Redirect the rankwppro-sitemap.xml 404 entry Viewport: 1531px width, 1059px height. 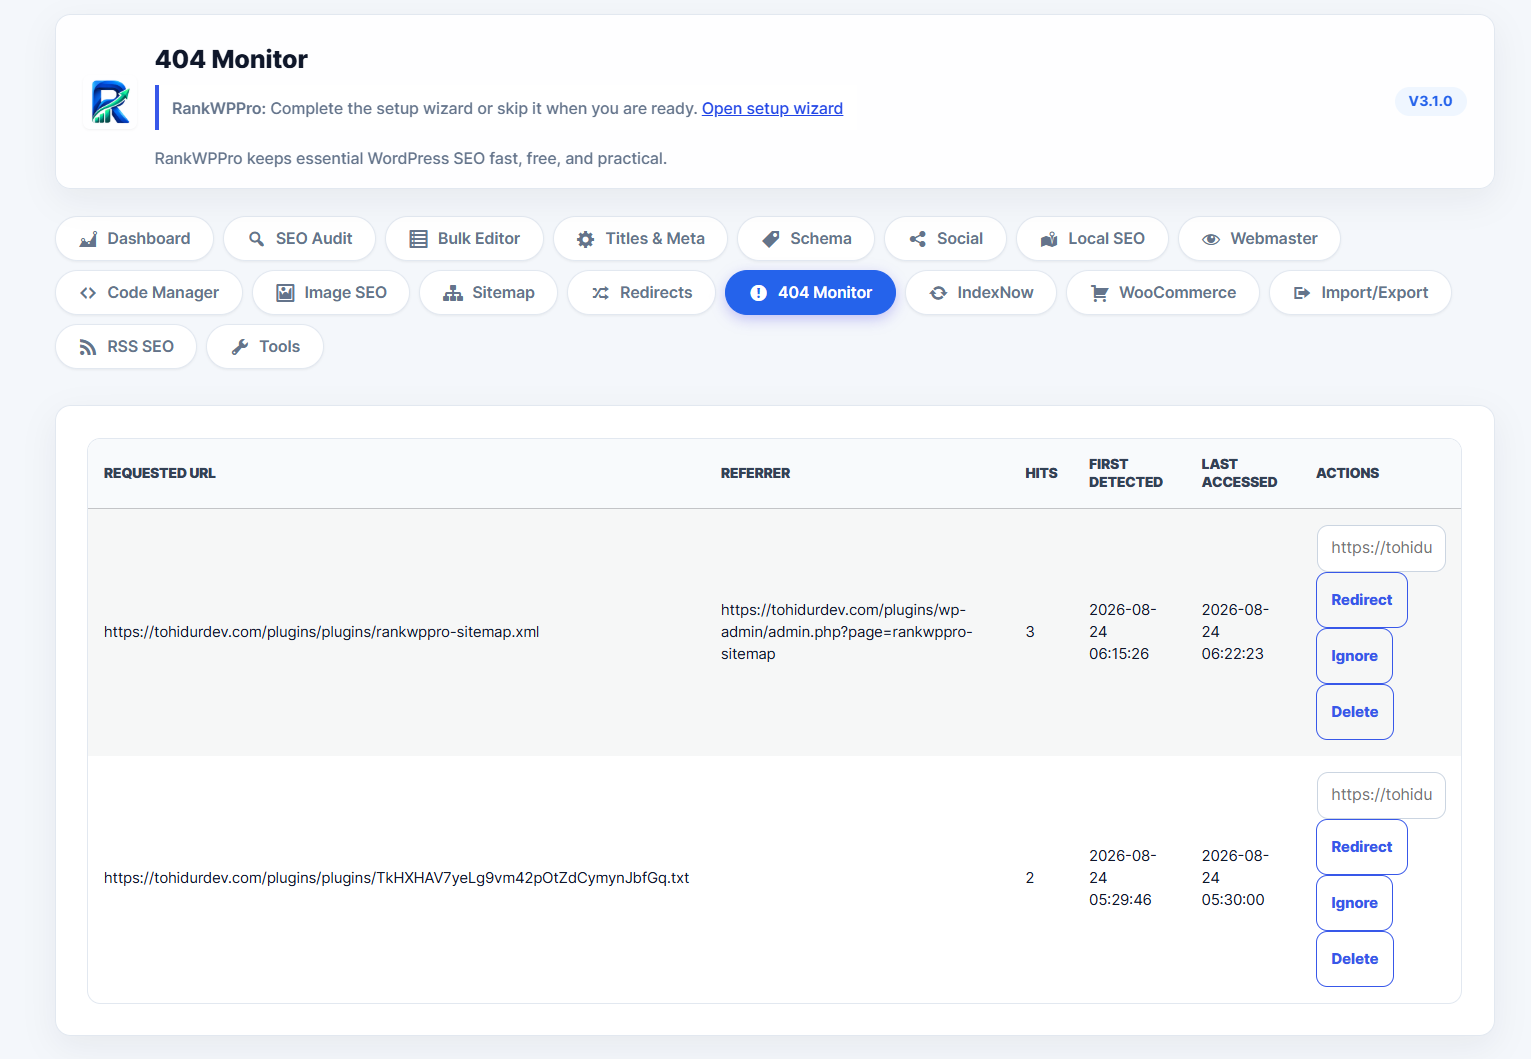pos(1362,600)
